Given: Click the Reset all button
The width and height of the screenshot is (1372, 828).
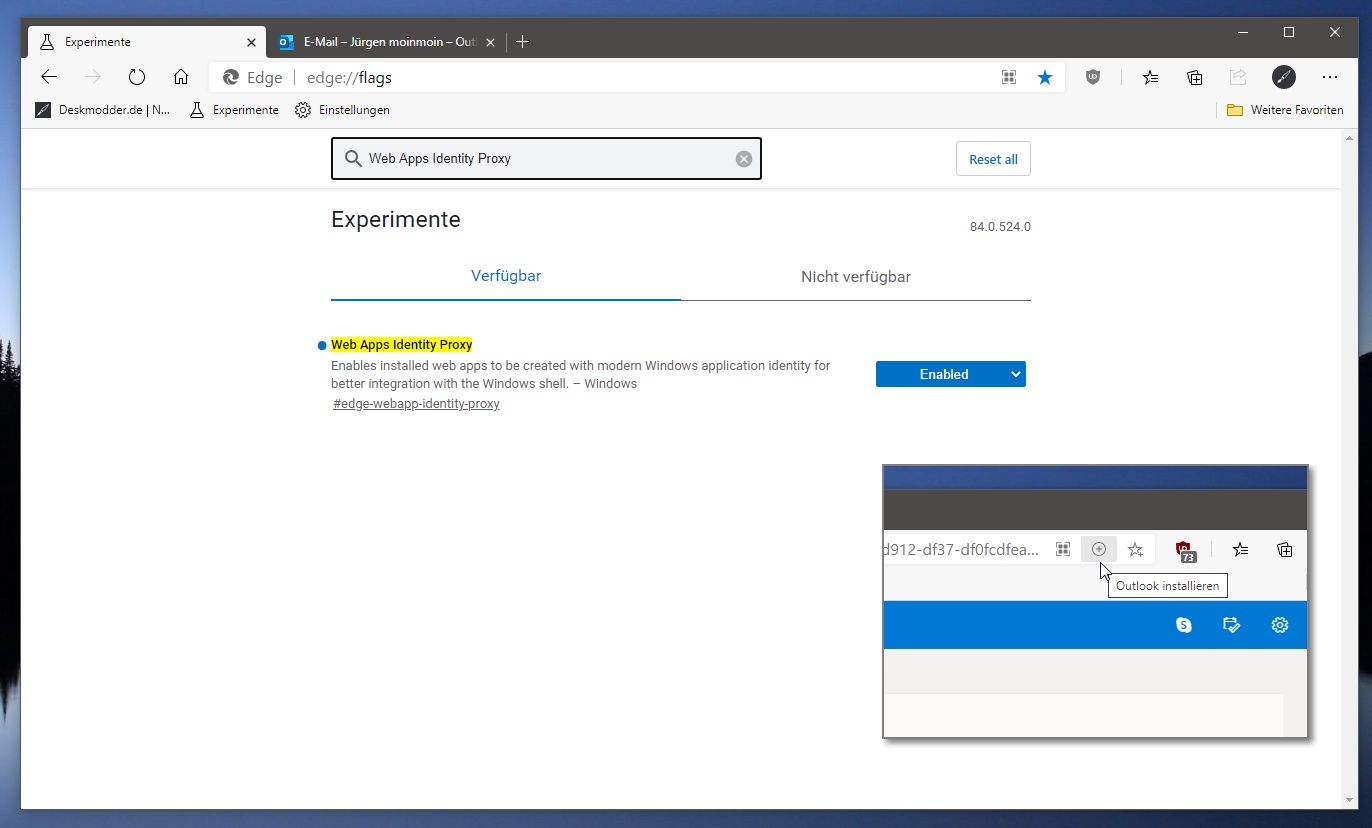Looking at the screenshot, I should tap(993, 159).
